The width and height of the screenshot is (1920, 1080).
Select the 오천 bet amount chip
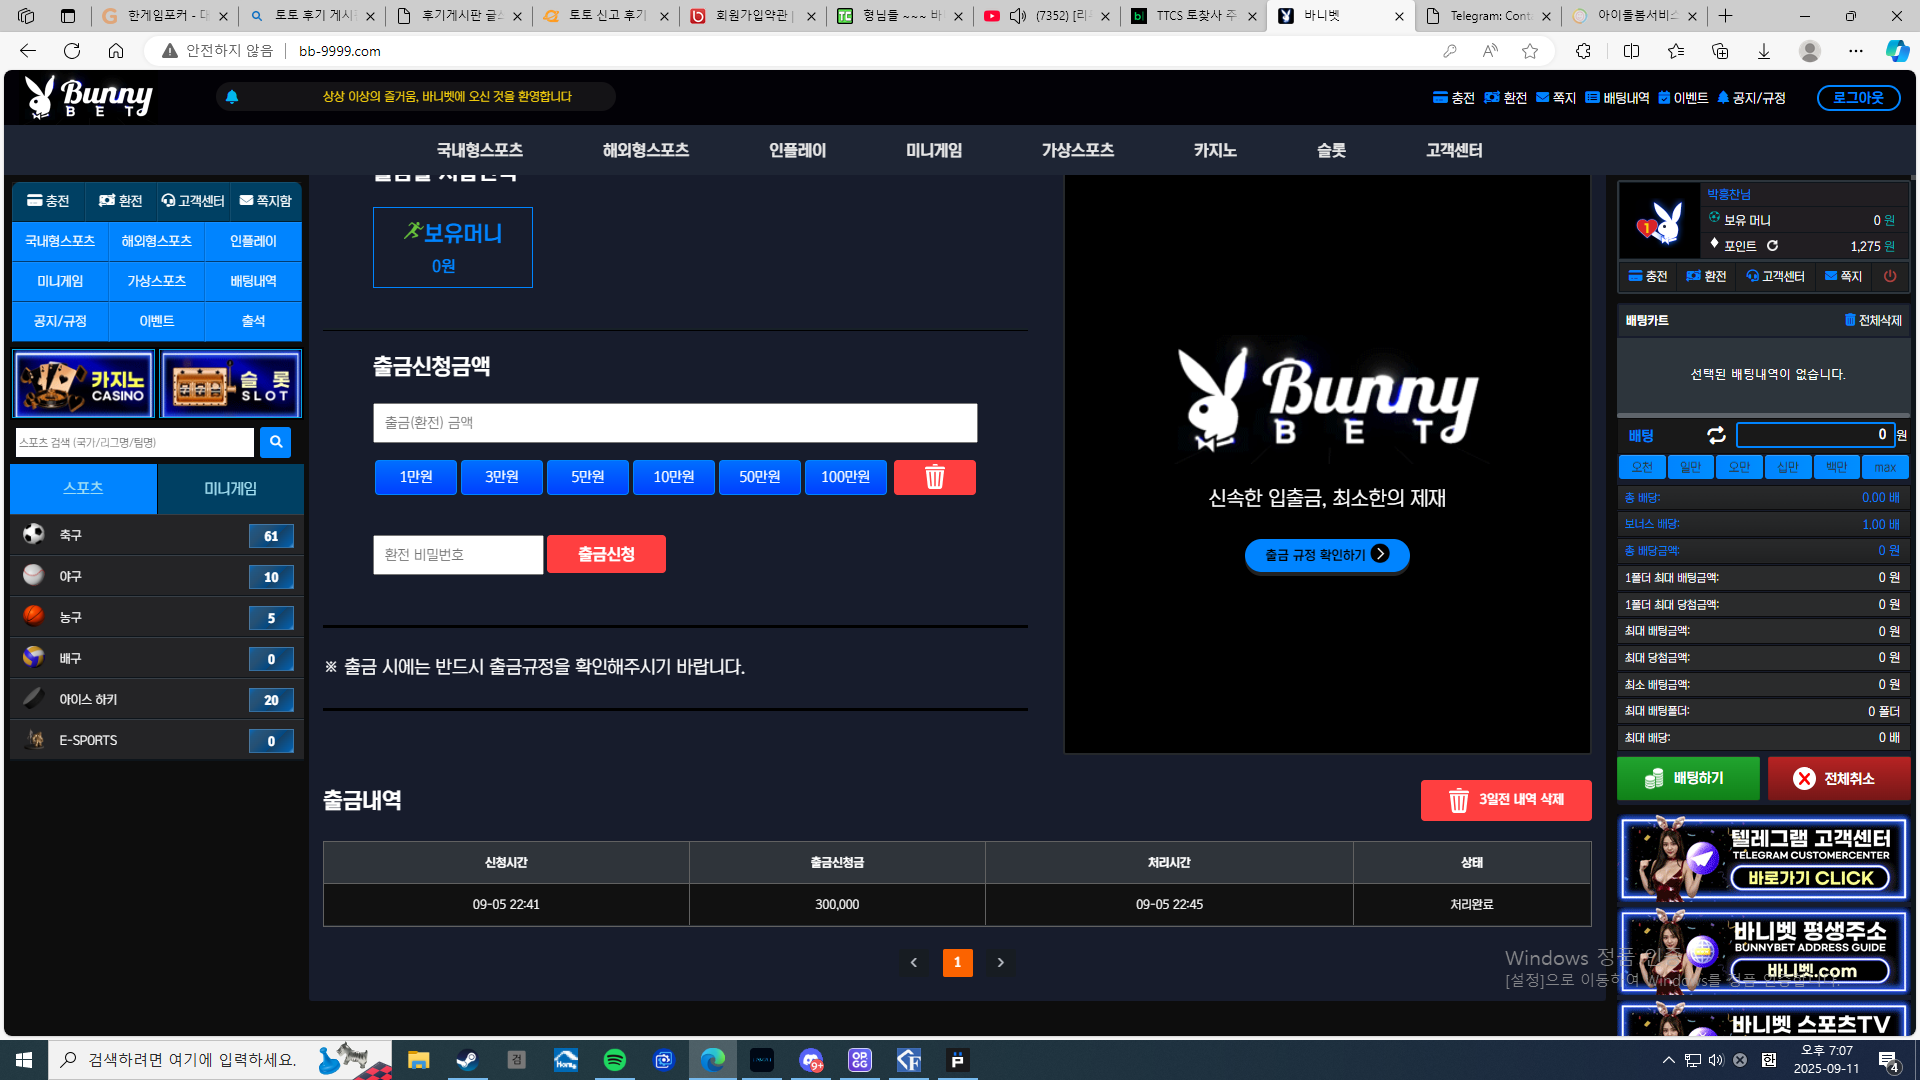(1642, 467)
